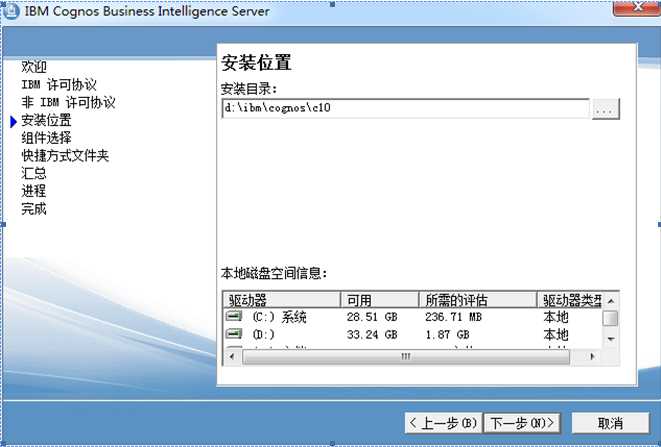Click the horizontal scrollbar thumb
The image size is (661, 447).
(406, 357)
